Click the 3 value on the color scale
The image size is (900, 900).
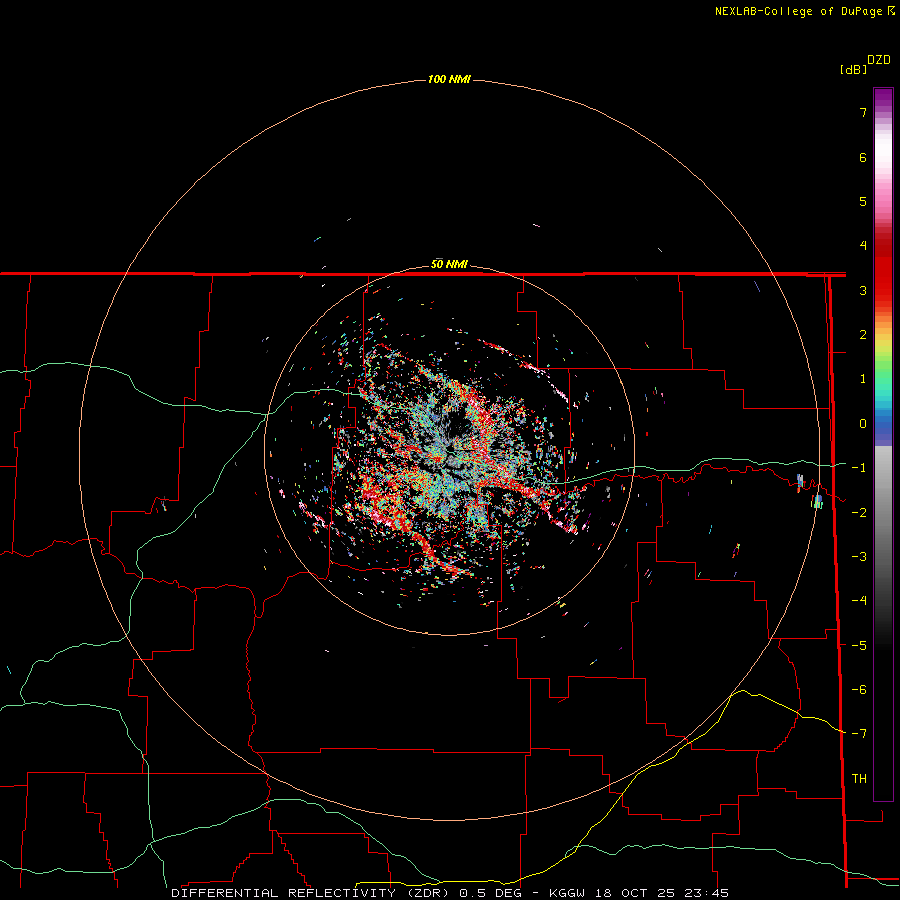pyautogui.click(x=863, y=290)
